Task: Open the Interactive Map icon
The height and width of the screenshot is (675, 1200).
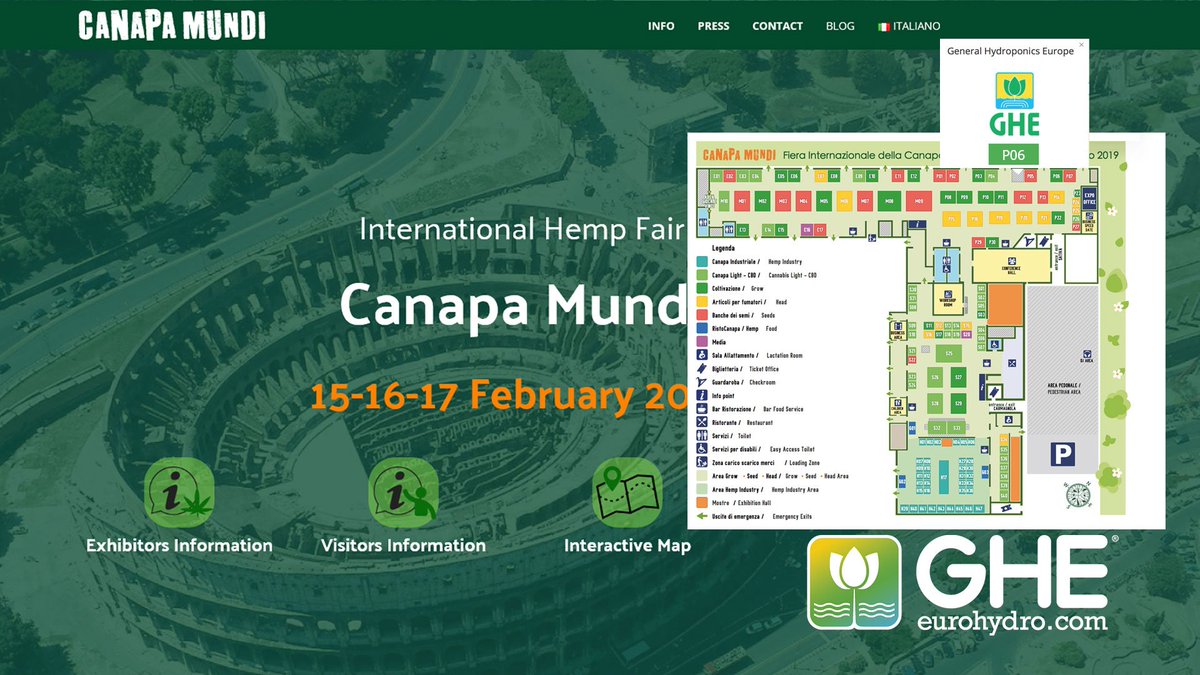Action: click(627, 492)
